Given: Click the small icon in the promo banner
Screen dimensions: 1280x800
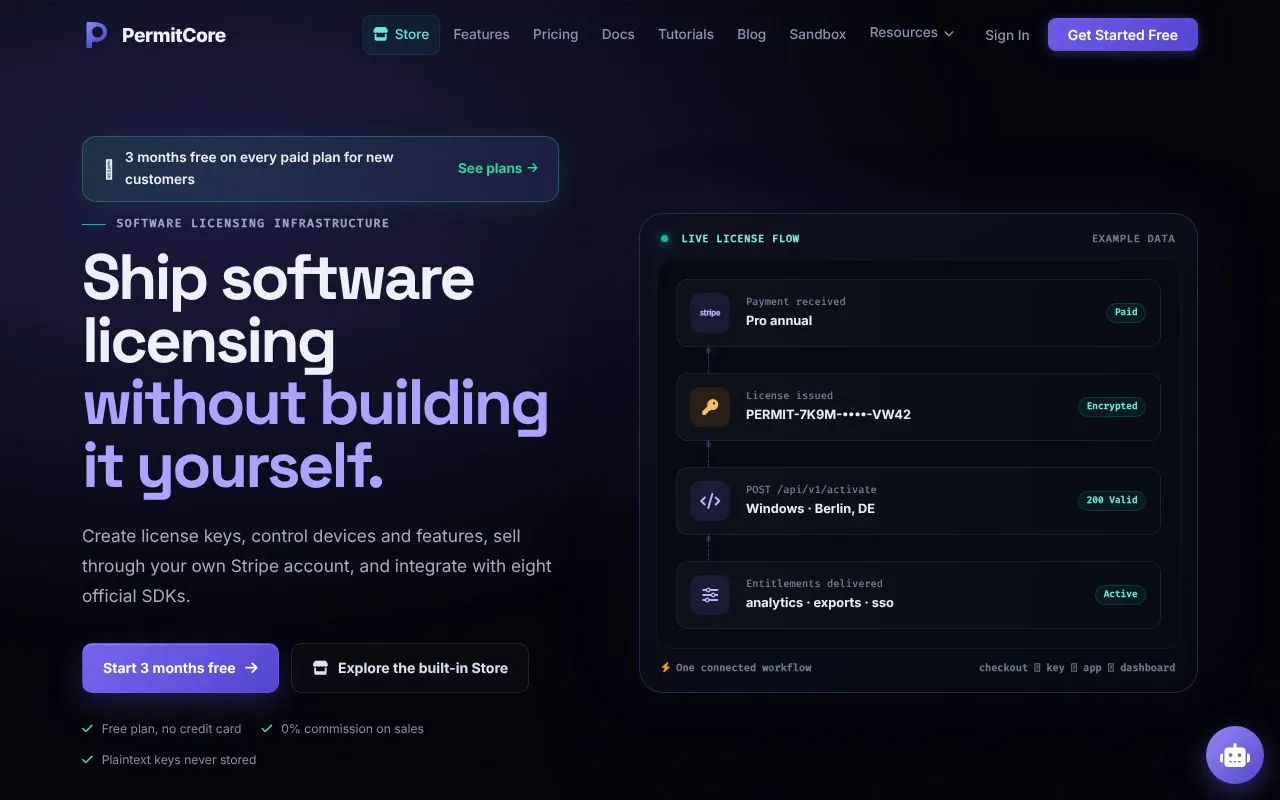Looking at the screenshot, I should click(x=108, y=169).
